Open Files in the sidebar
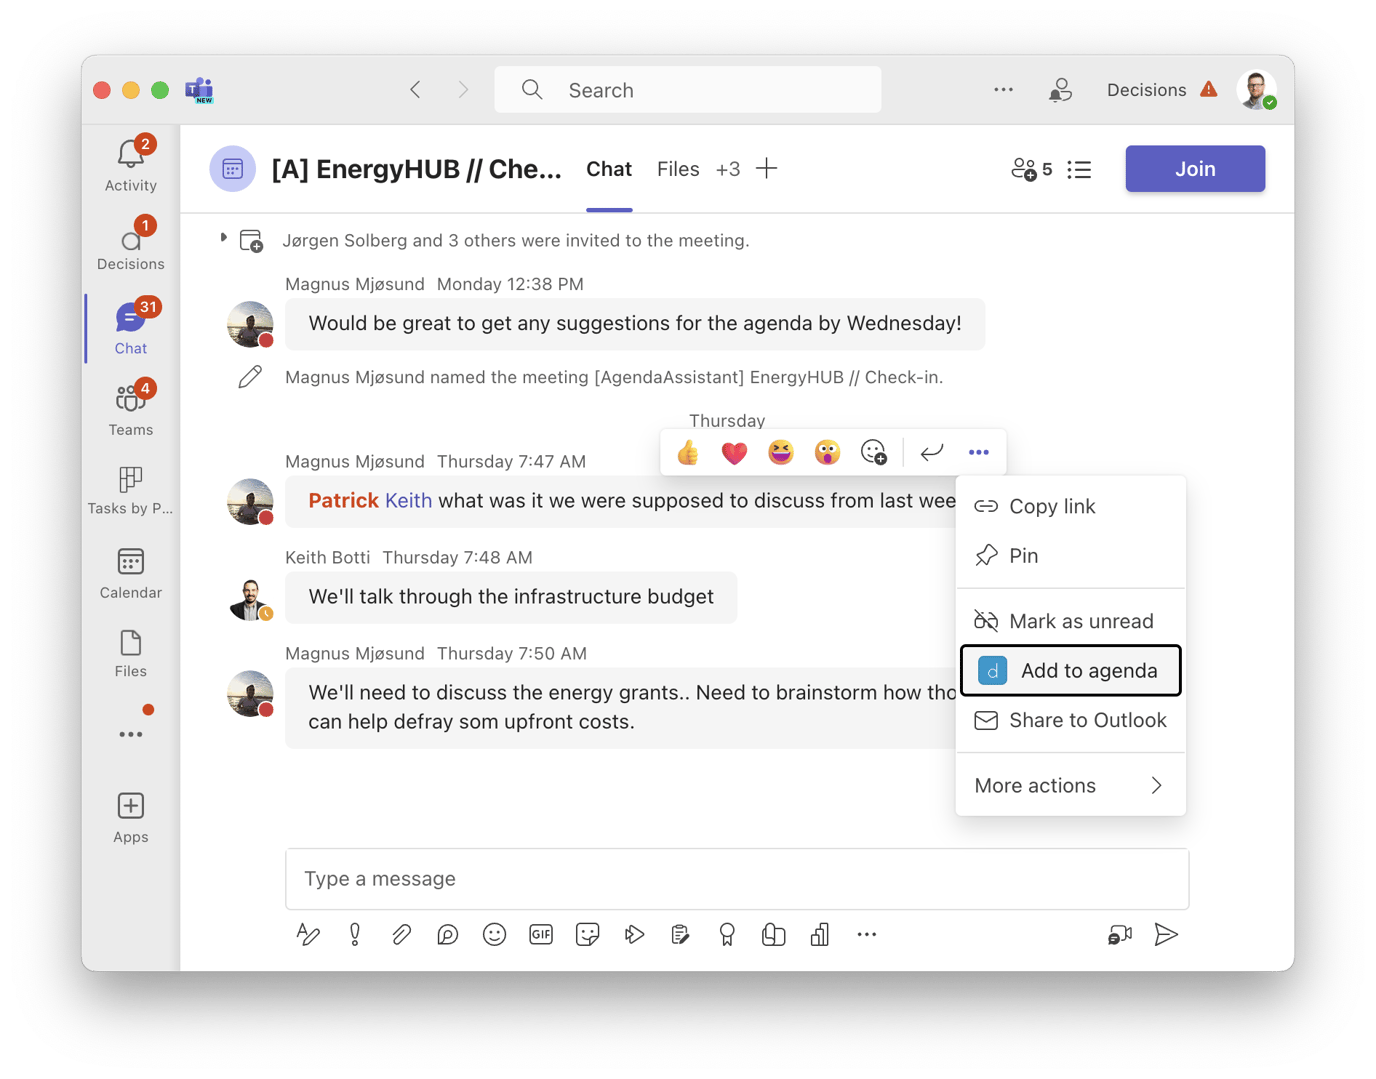Screen dimensions: 1376x1079 pyautogui.click(x=130, y=654)
